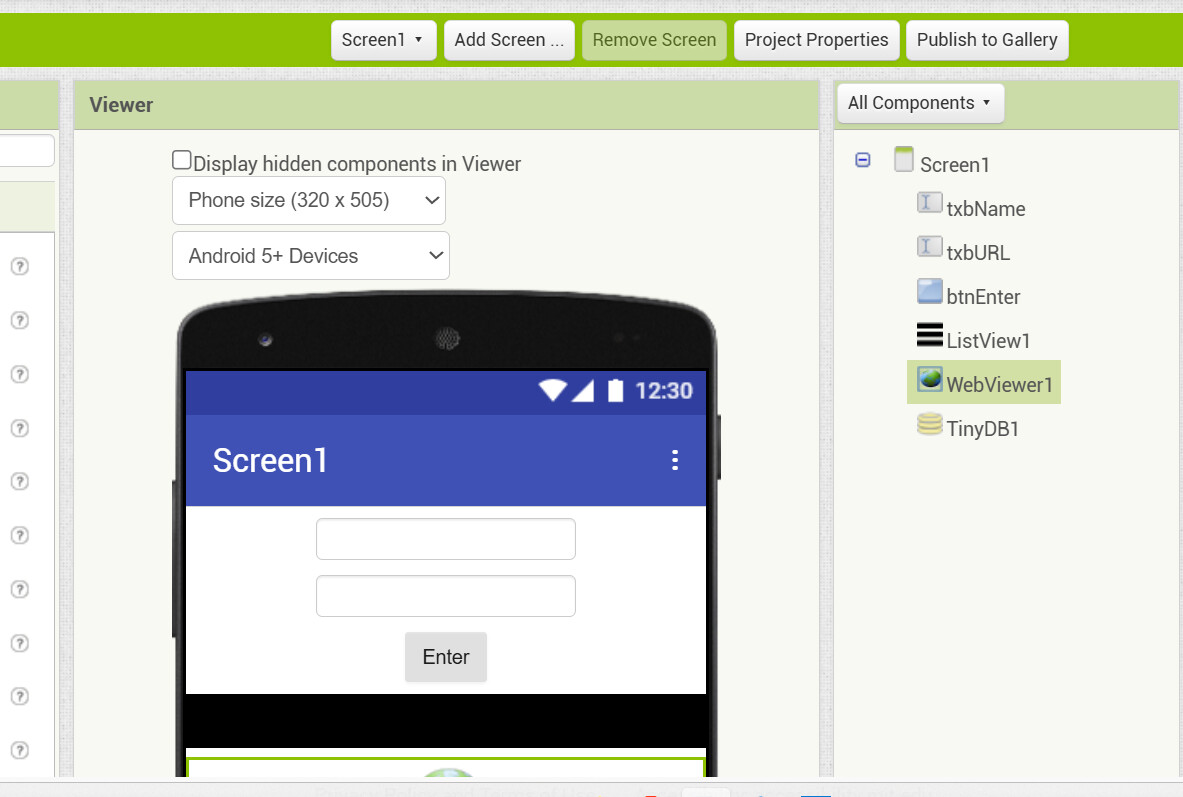Enable Display hidden components in Viewer
The image size is (1183, 797).
pos(181,160)
